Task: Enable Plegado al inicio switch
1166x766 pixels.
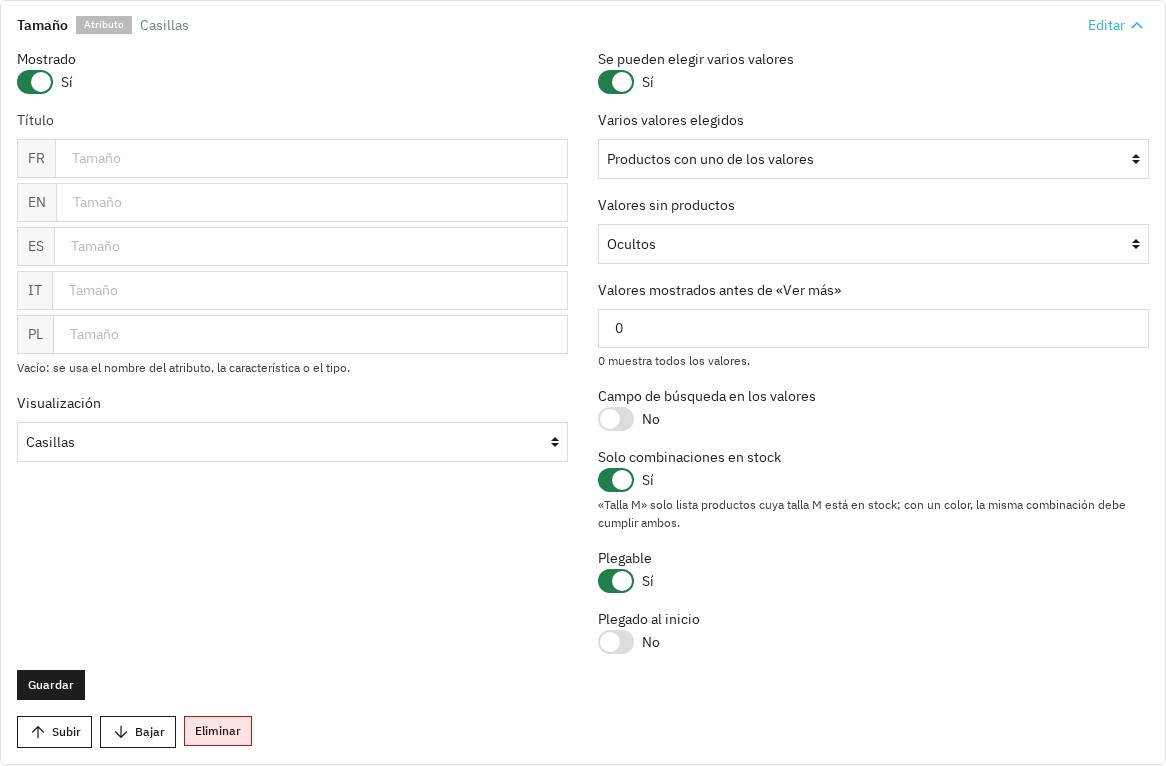Action: pos(616,643)
